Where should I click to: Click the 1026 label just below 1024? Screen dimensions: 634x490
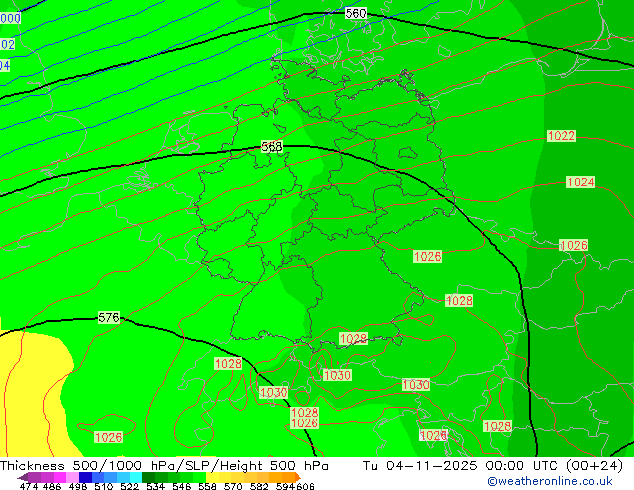click(x=574, y=245)
